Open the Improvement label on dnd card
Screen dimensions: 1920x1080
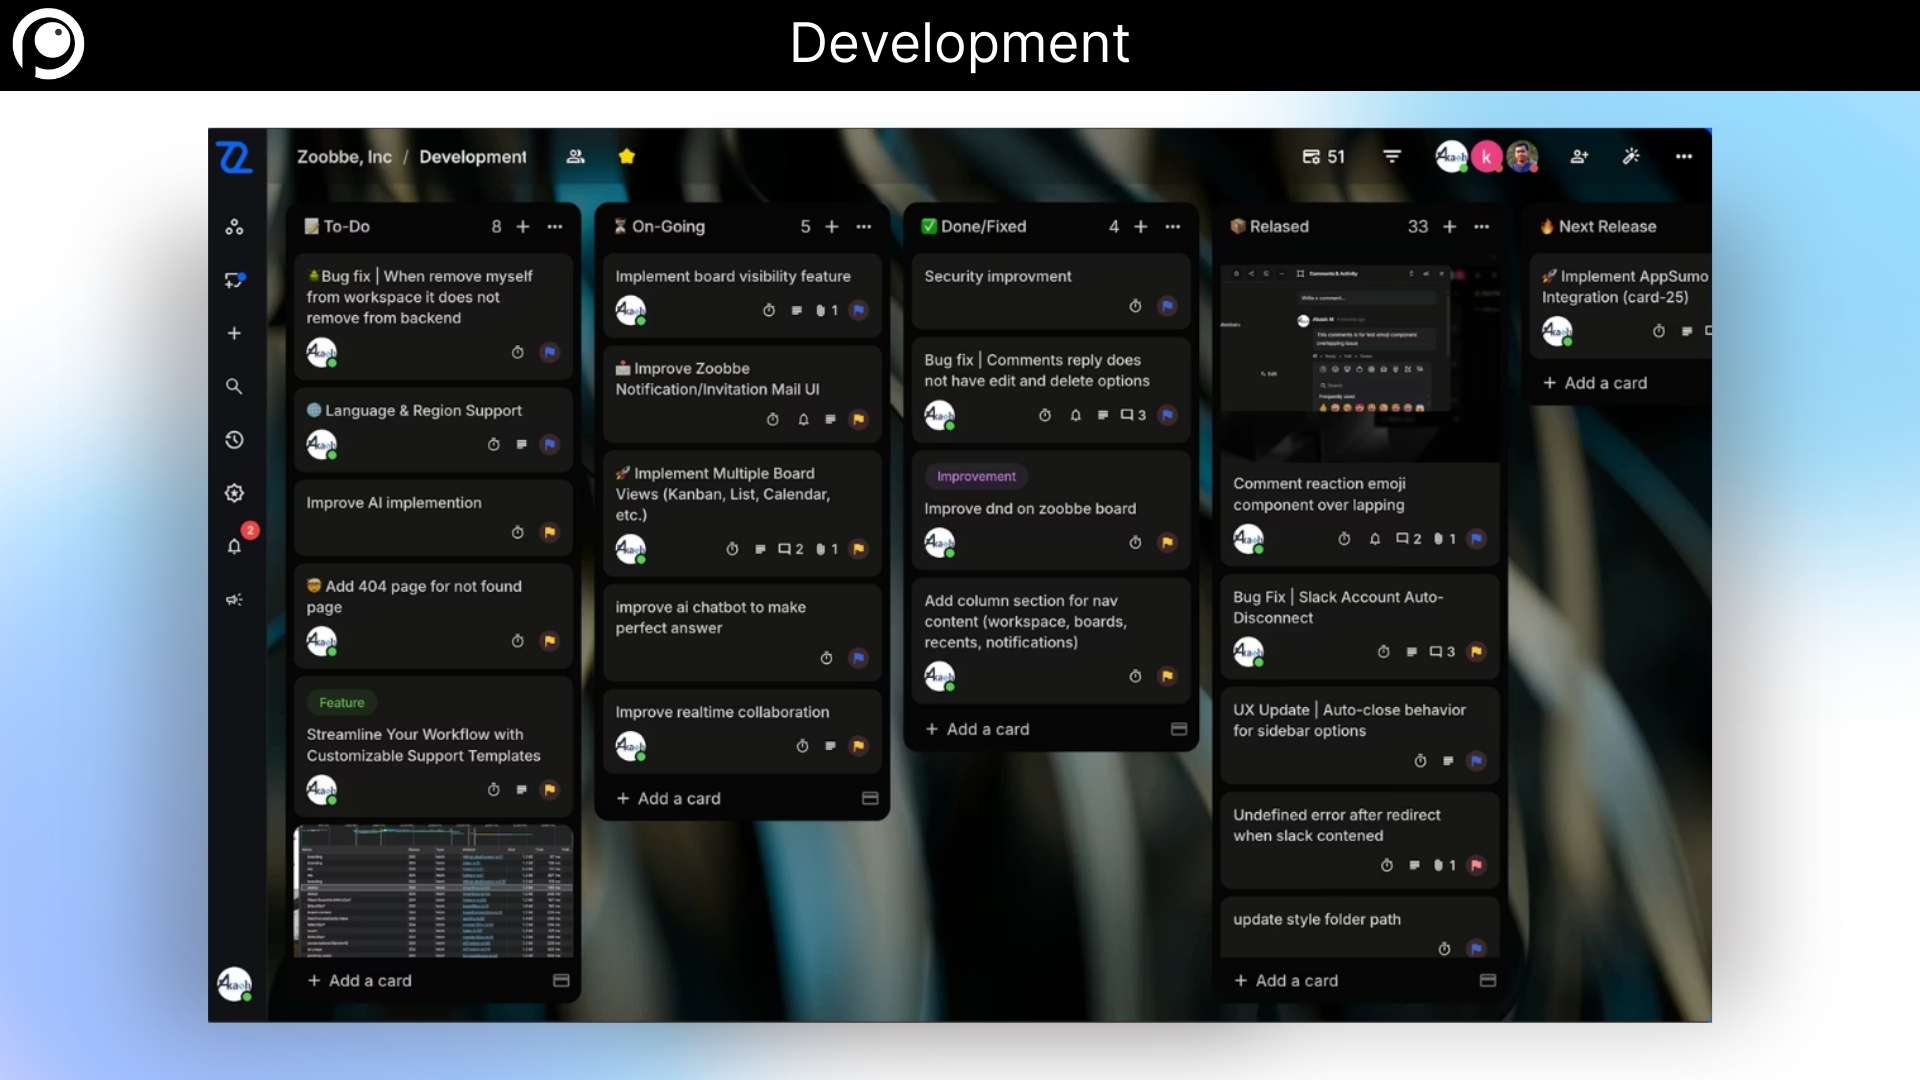pyautogui.click(x=976, y=476)
